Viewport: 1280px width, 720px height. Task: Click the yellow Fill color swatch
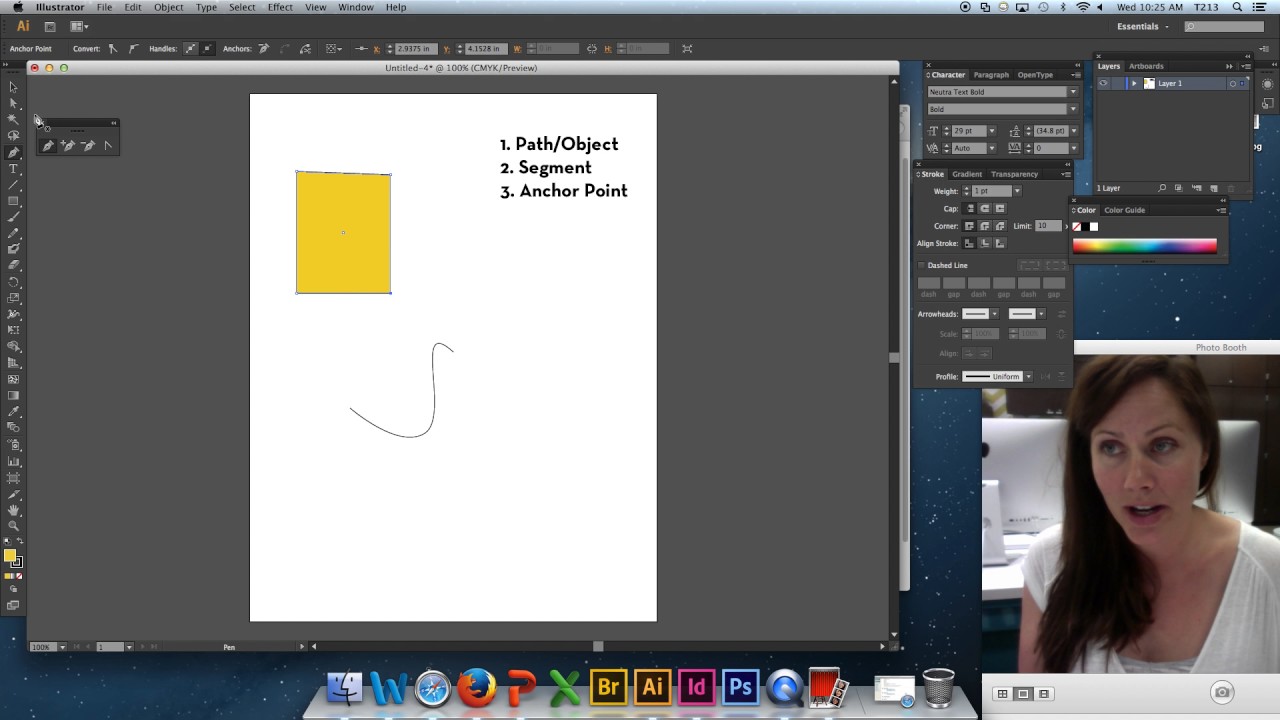[9, 556]
